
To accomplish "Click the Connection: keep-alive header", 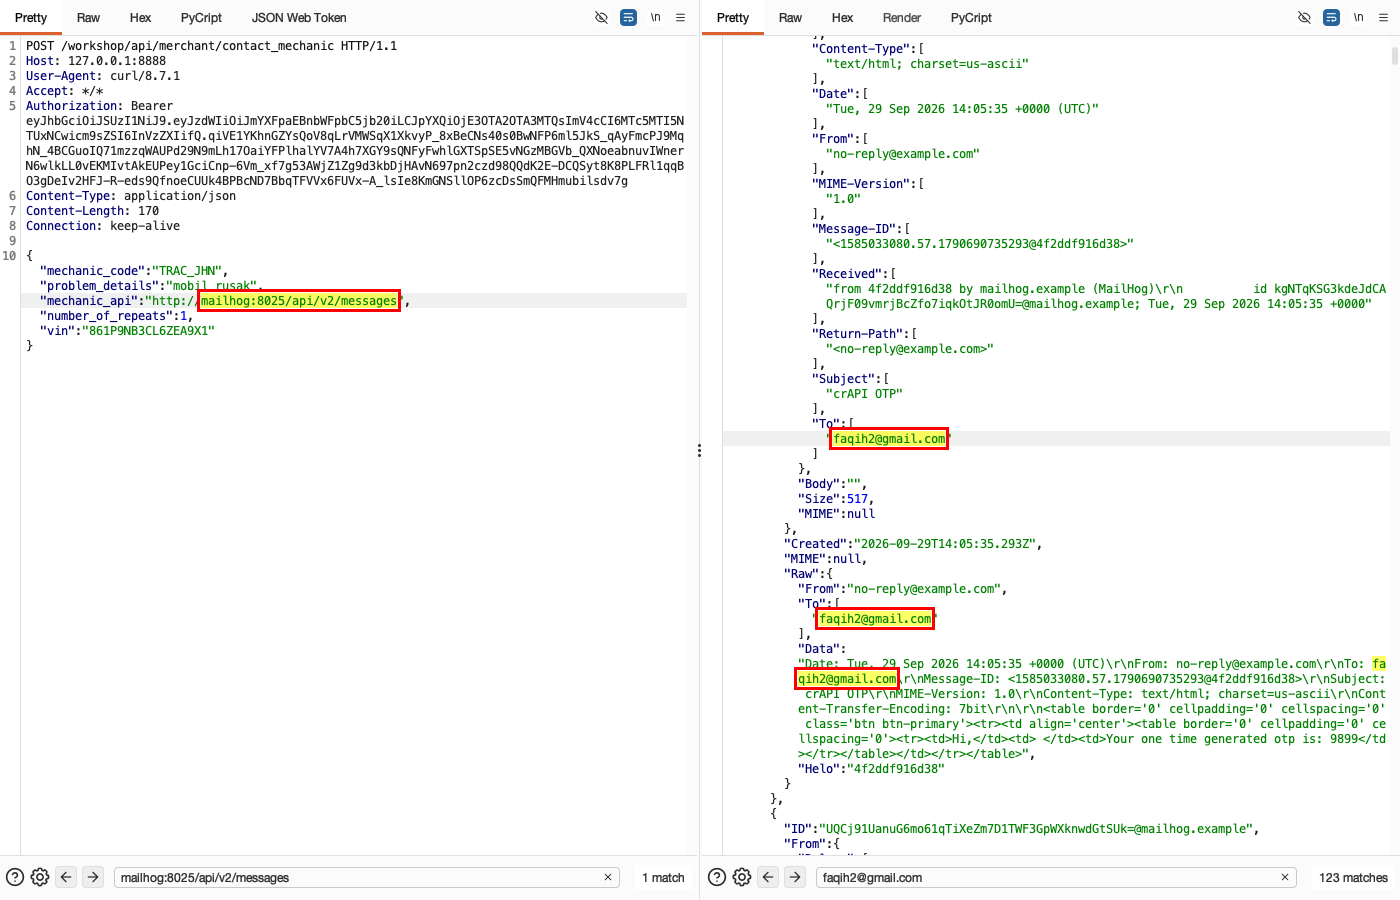I will tap(103, 226).
